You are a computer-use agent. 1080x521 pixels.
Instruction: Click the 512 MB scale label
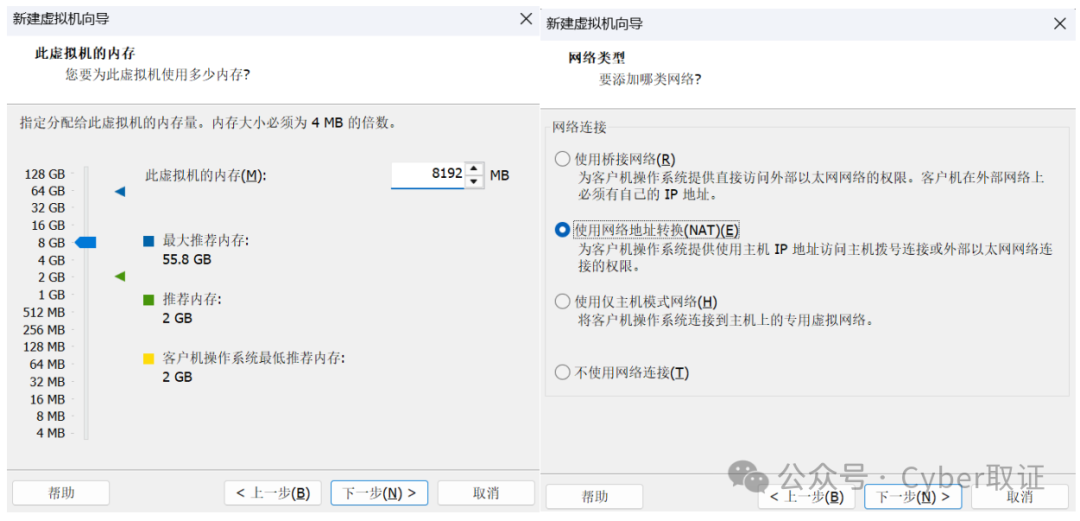click(44, 311)
